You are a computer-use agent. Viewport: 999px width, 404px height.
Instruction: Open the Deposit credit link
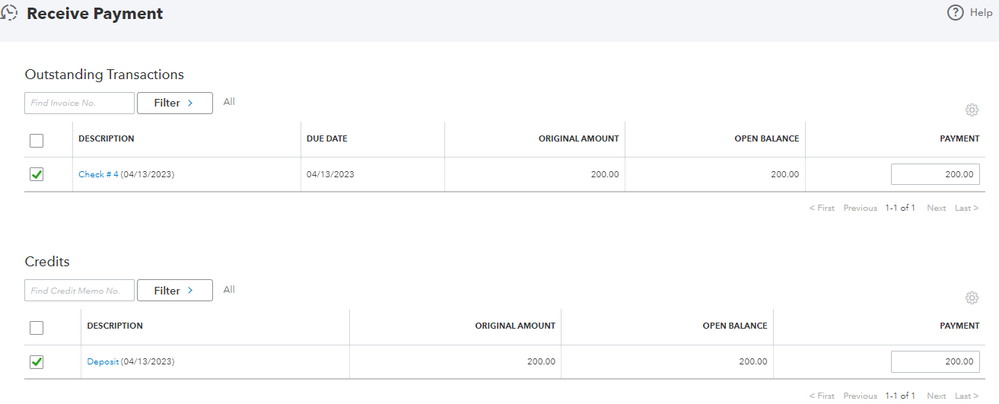pos(102,362)
